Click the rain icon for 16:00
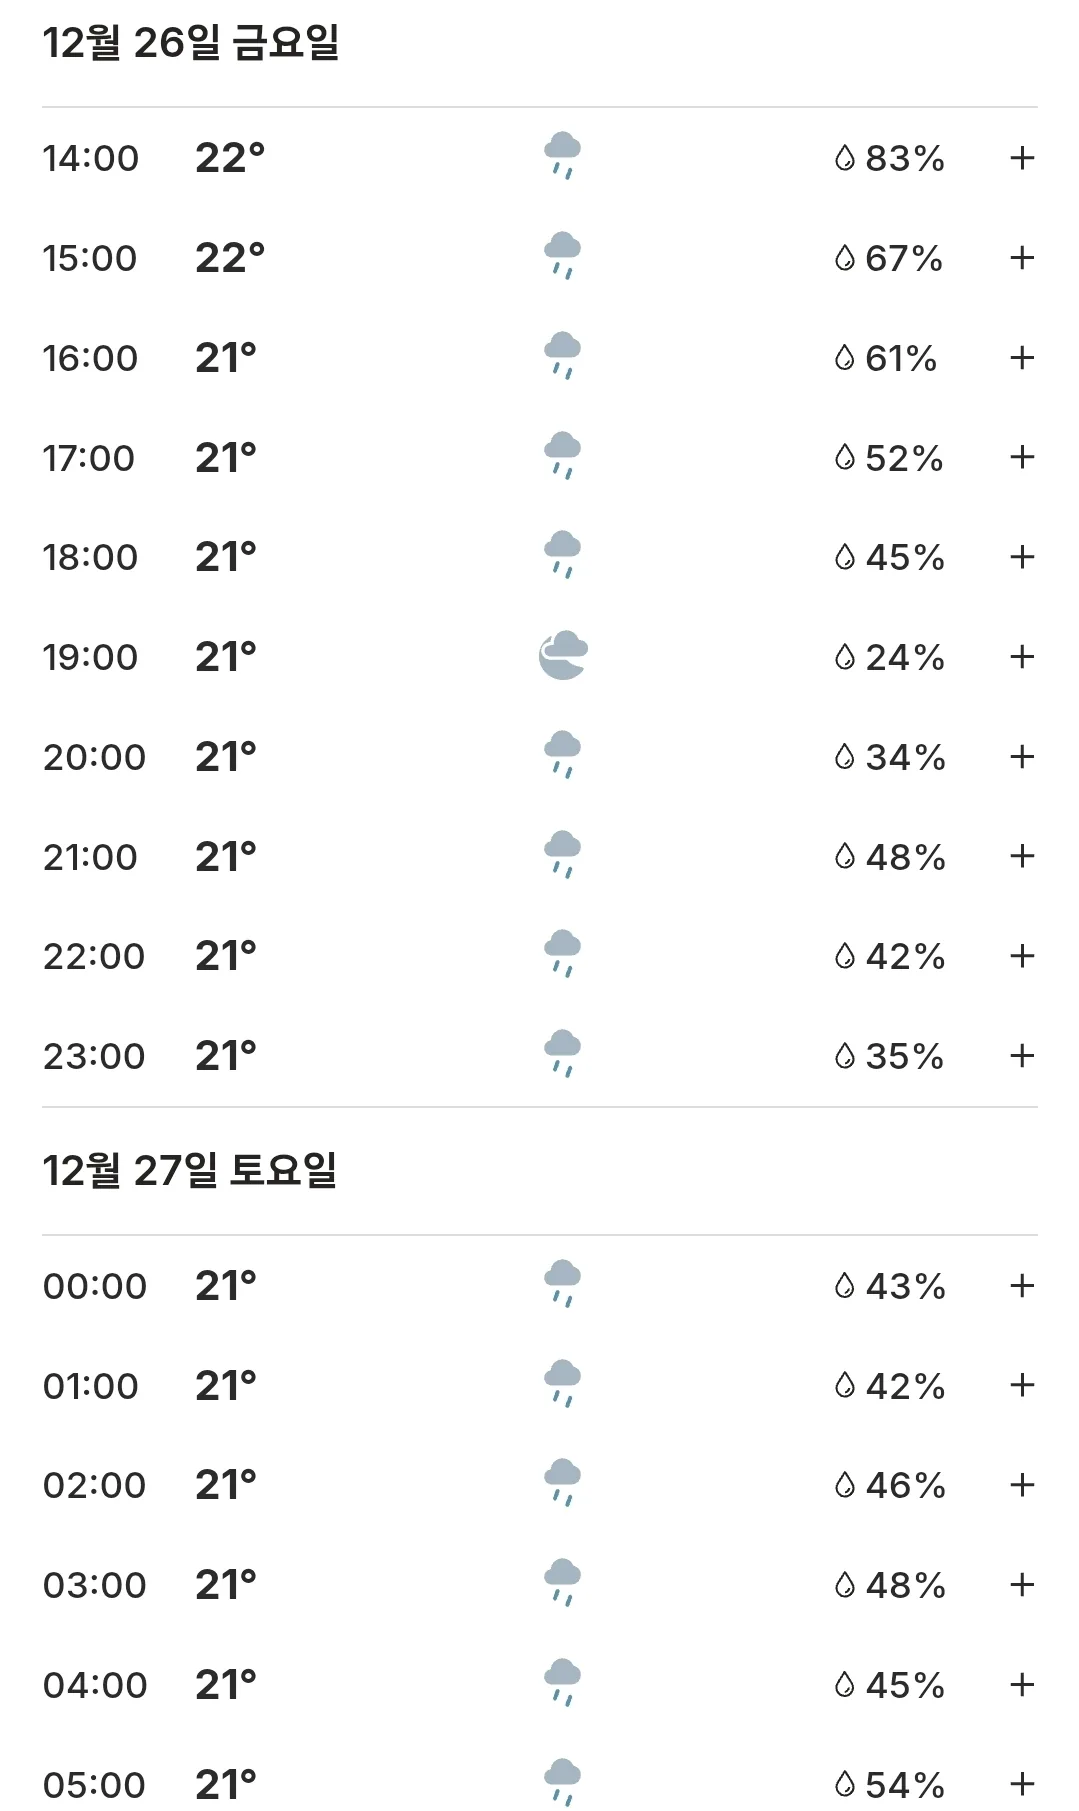 (562, 355)
